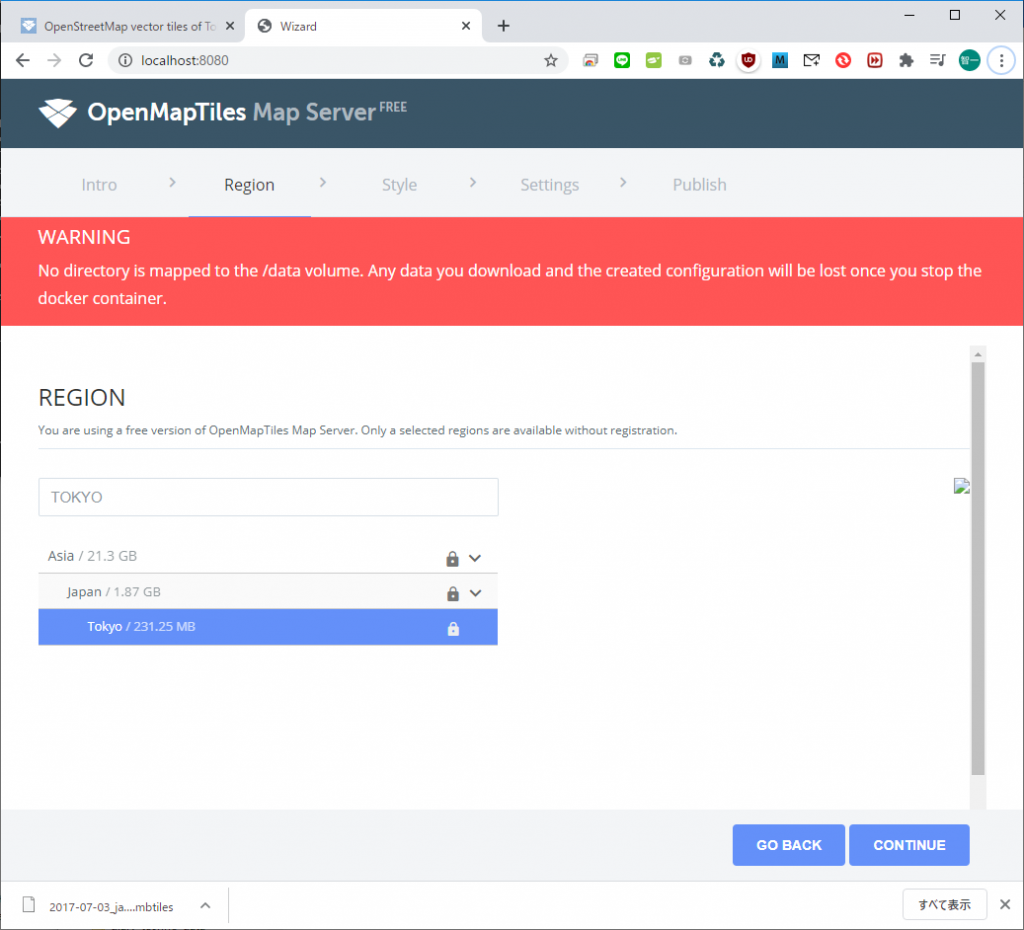Open the media control playlist icon

(x=937, y=61)
